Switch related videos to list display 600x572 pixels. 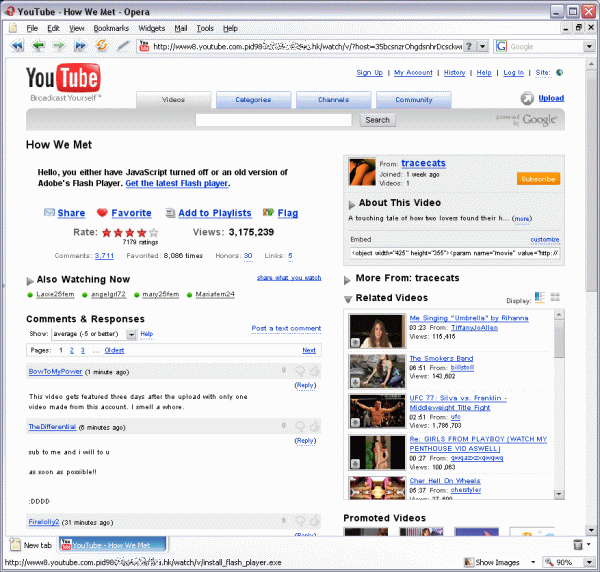(x=540, y=297)
